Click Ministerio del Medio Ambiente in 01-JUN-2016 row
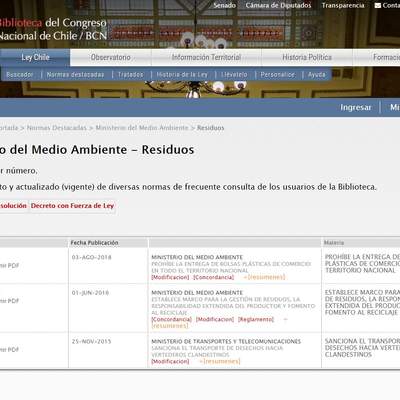The width and height of the screenshot is (400, 400). pyautogui.click(x=197, y=293)
